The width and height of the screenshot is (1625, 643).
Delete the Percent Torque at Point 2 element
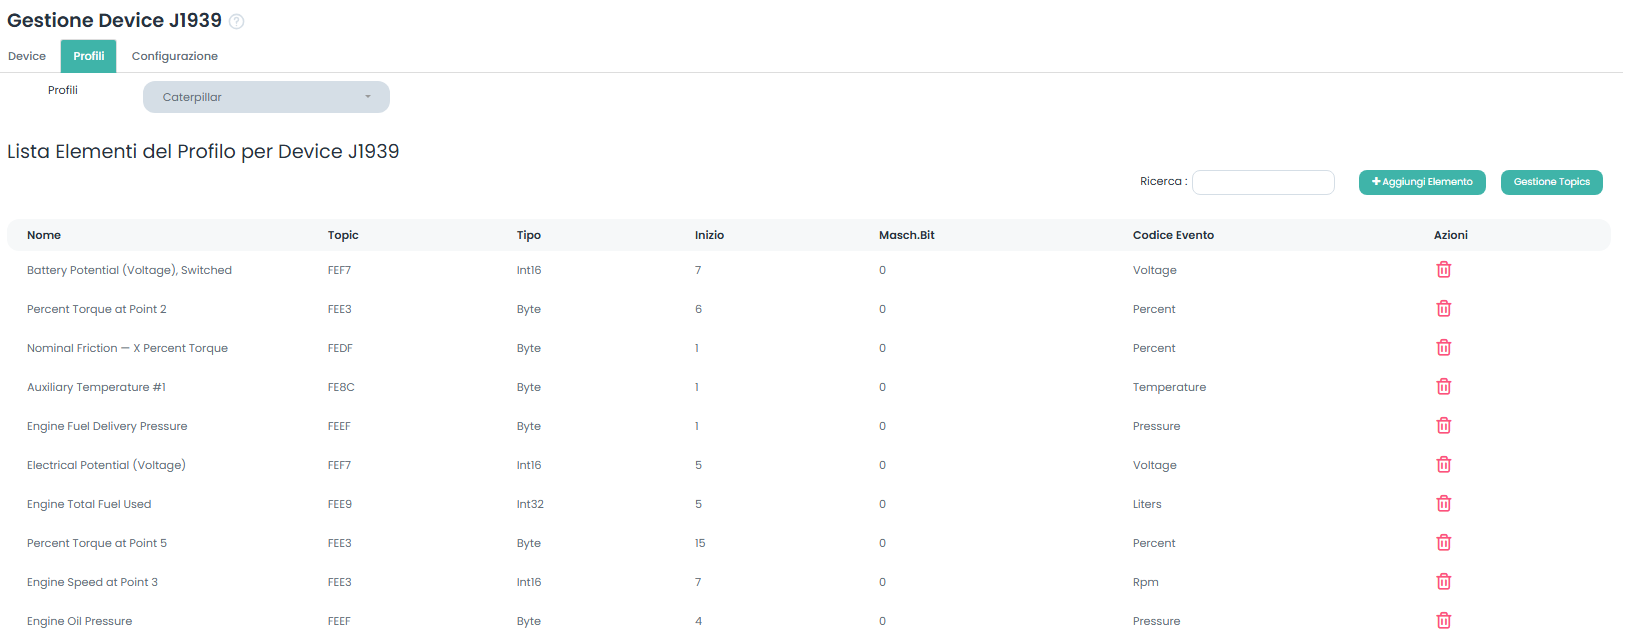(x=1443, y=309)
